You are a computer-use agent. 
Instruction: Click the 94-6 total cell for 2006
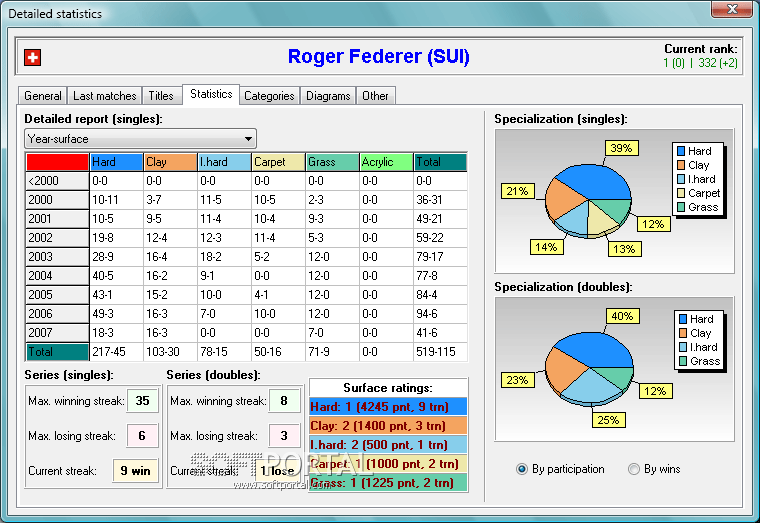click(x=440, y=314)
